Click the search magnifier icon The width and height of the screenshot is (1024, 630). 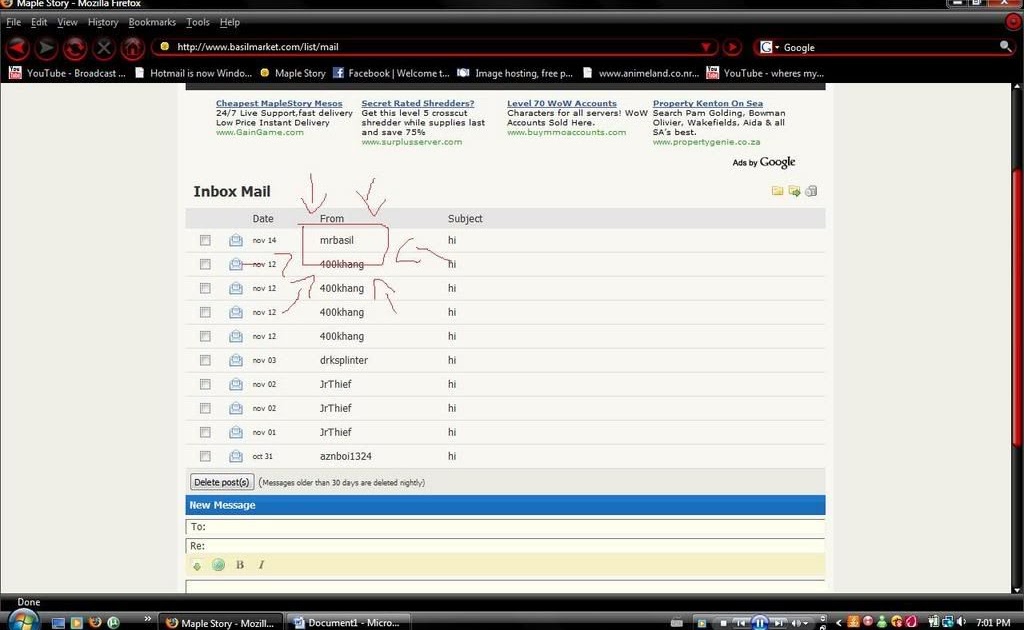tap(1005, 46)
